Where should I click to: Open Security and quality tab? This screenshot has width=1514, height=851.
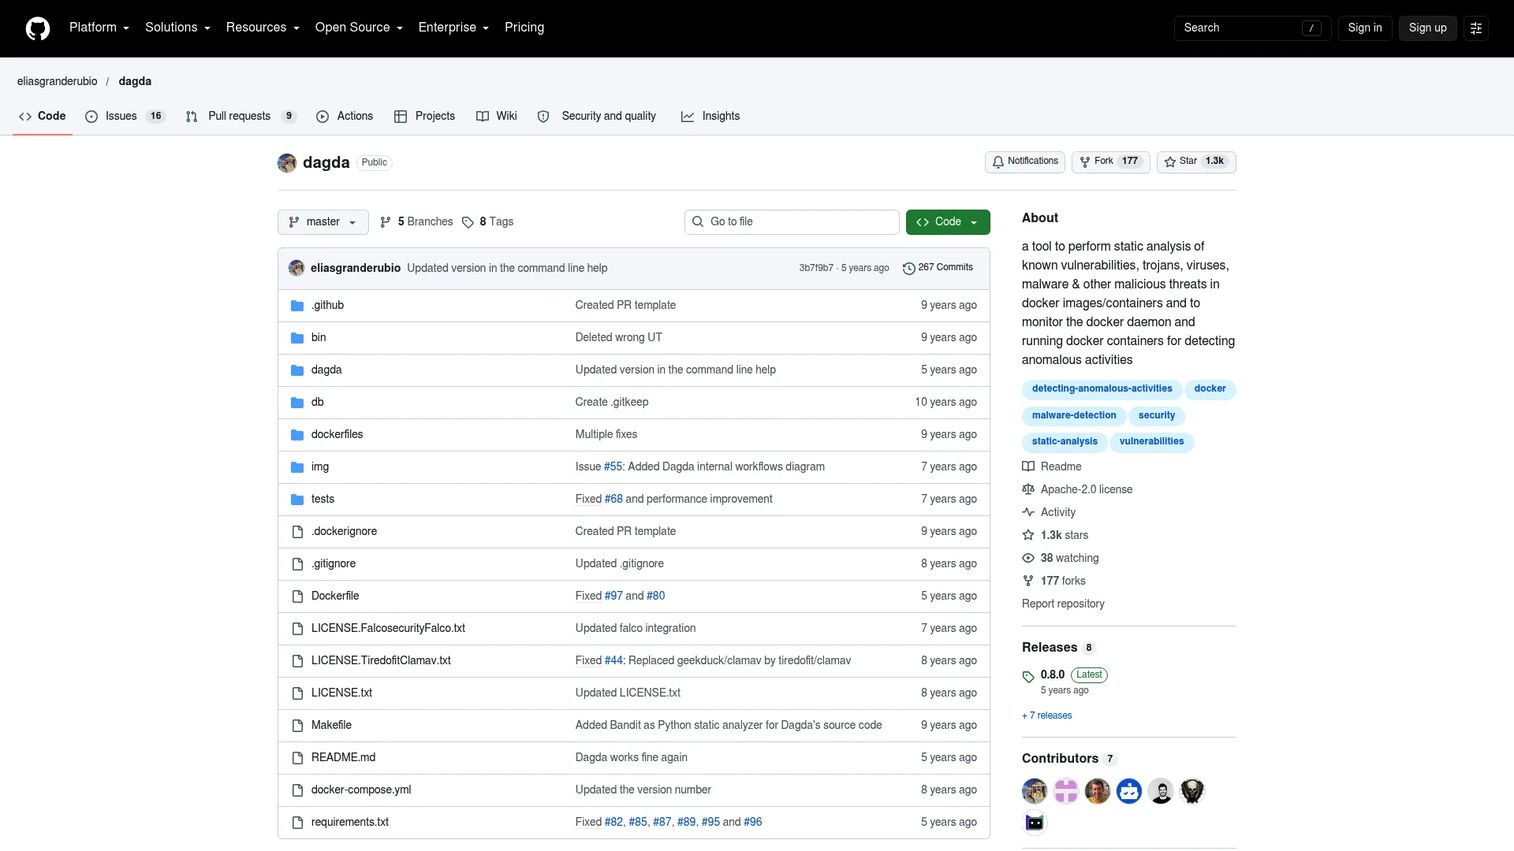[597, 116]
